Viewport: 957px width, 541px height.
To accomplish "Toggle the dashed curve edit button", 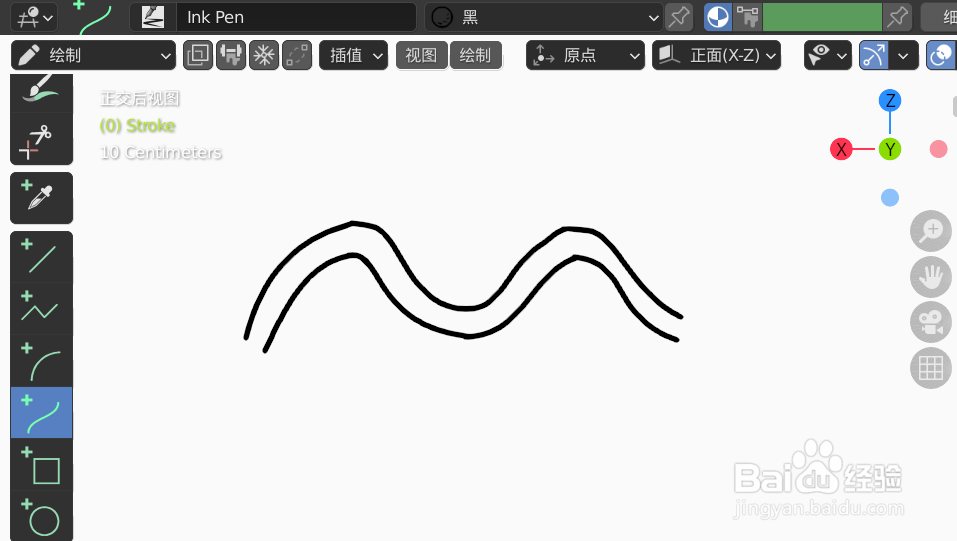I will tap(297, 56).
